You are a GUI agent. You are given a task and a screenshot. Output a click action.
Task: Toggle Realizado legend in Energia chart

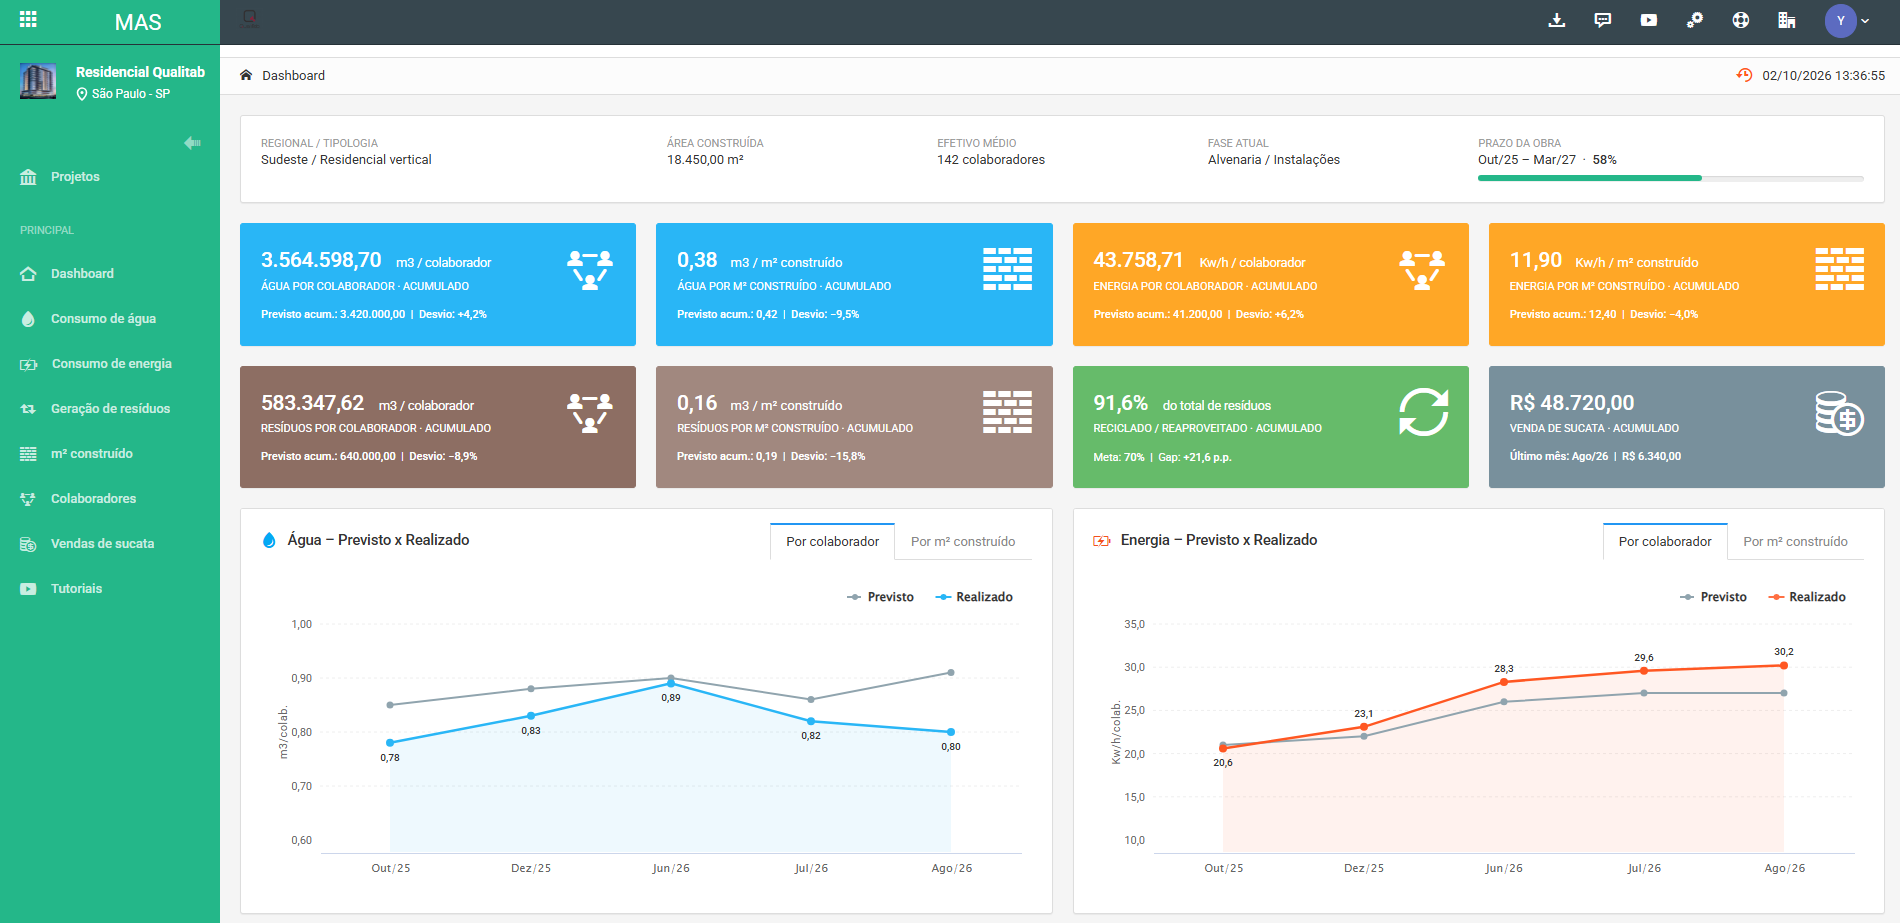[x=1807, y=597]
